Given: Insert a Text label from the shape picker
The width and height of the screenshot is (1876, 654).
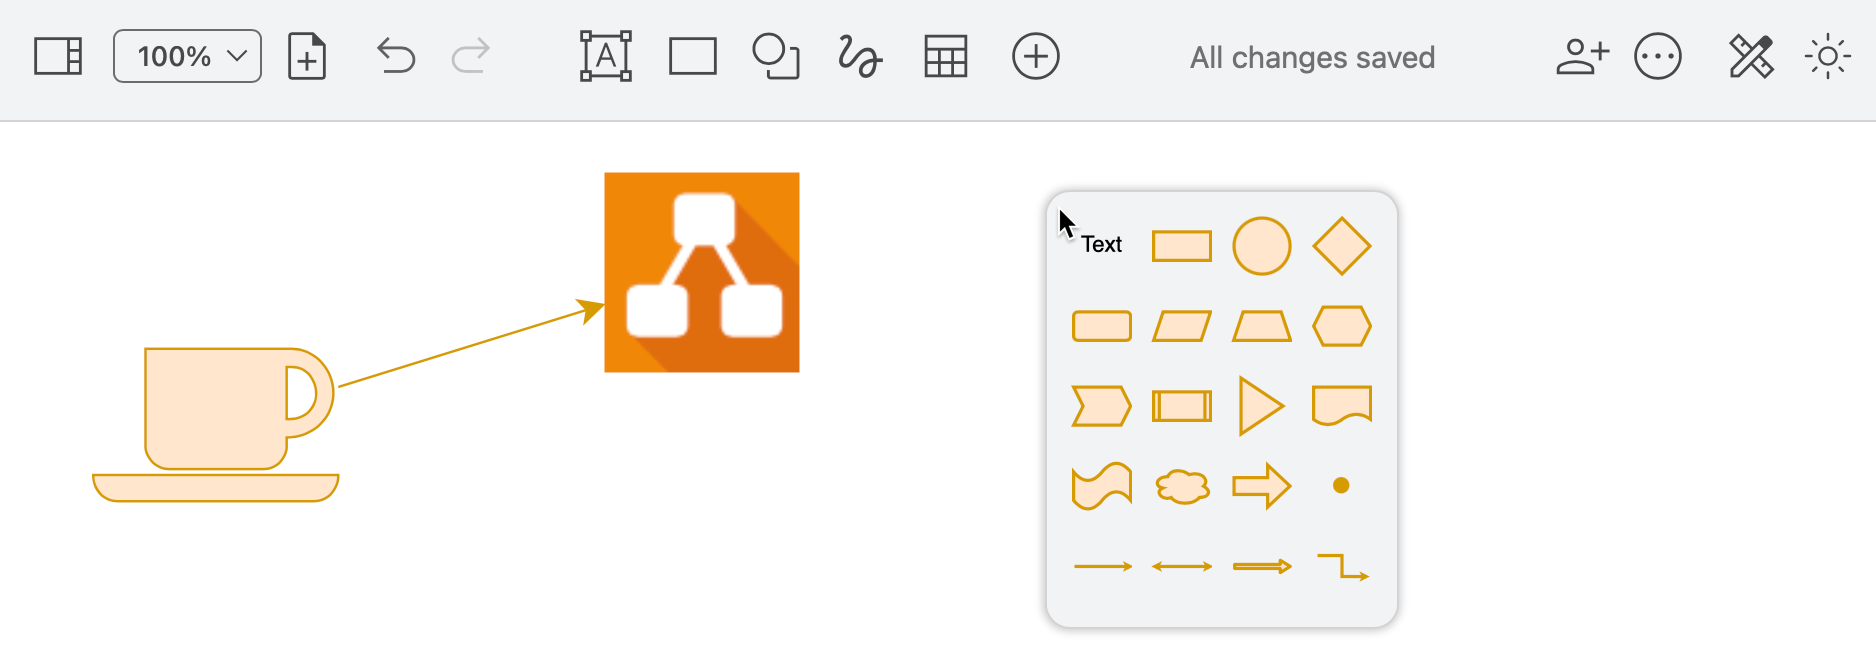Looking at the screenshot, I should point(1101,244).
